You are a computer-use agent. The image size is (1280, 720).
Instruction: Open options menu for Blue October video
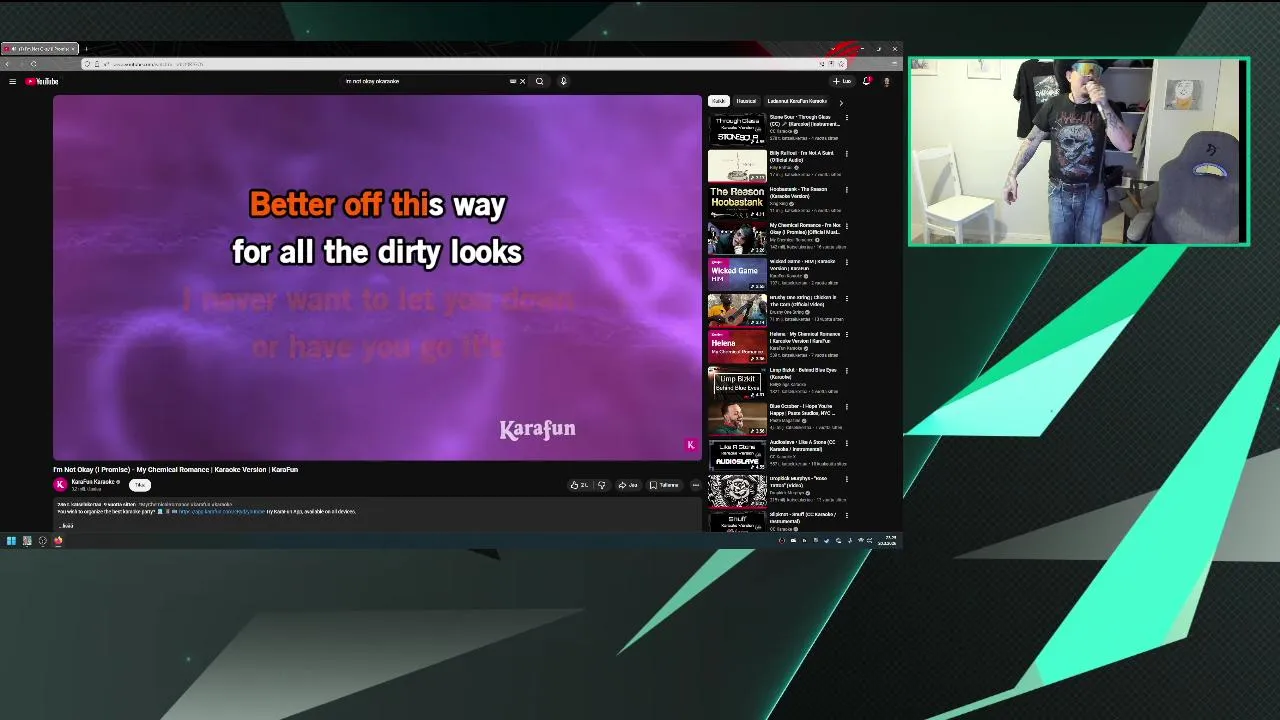click(x=846, y=407)
